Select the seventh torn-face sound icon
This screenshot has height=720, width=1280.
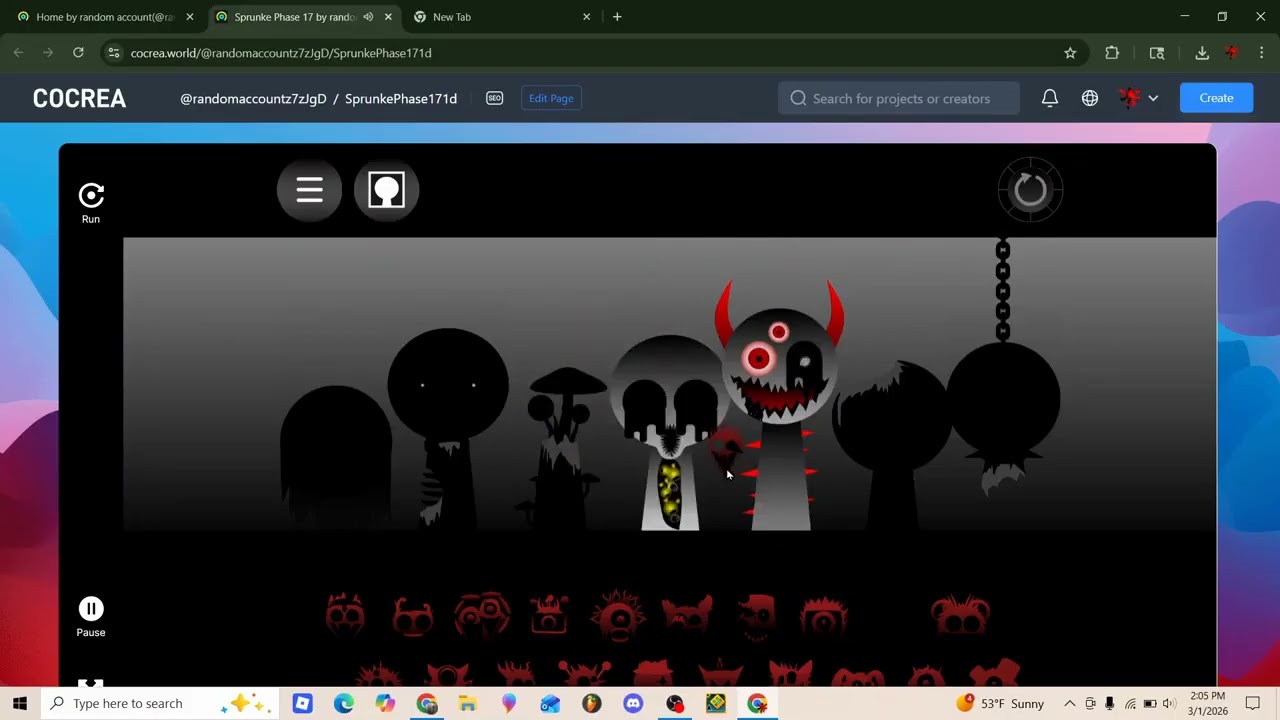point(756,615)
